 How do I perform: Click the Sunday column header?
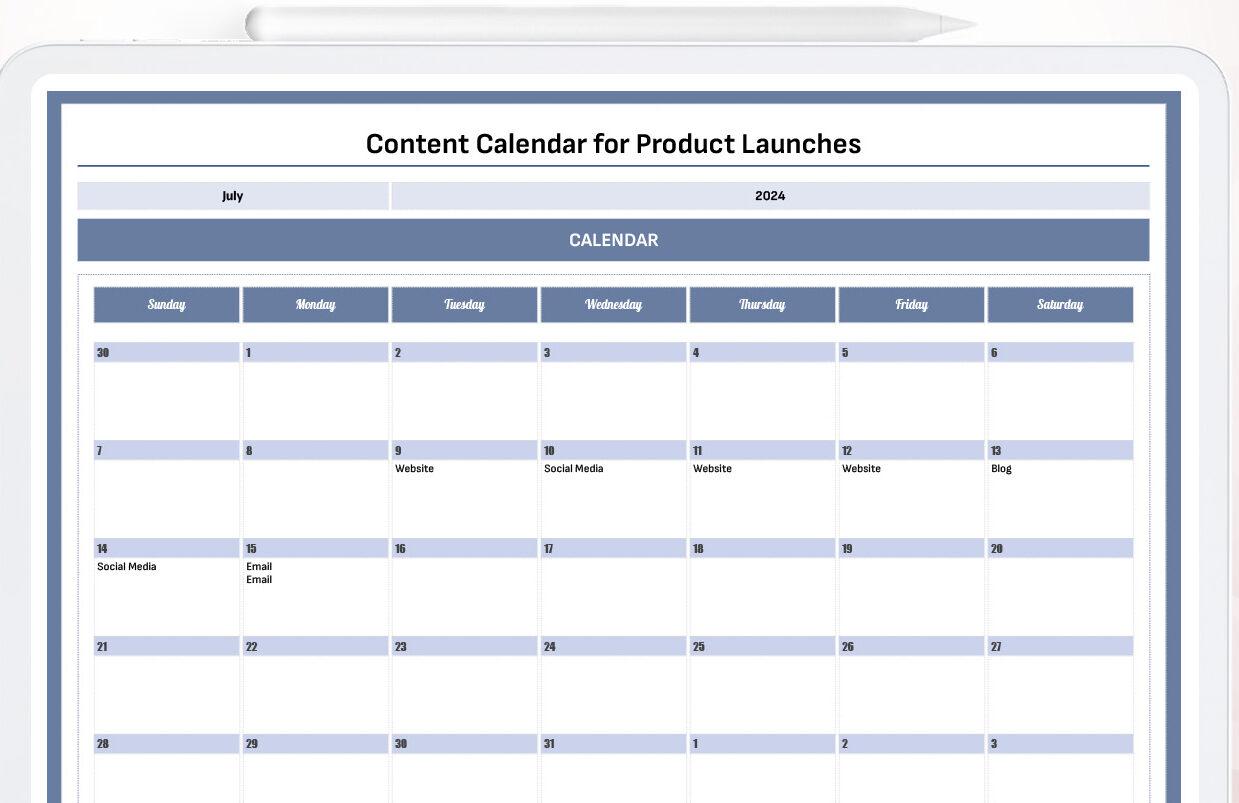167,305
